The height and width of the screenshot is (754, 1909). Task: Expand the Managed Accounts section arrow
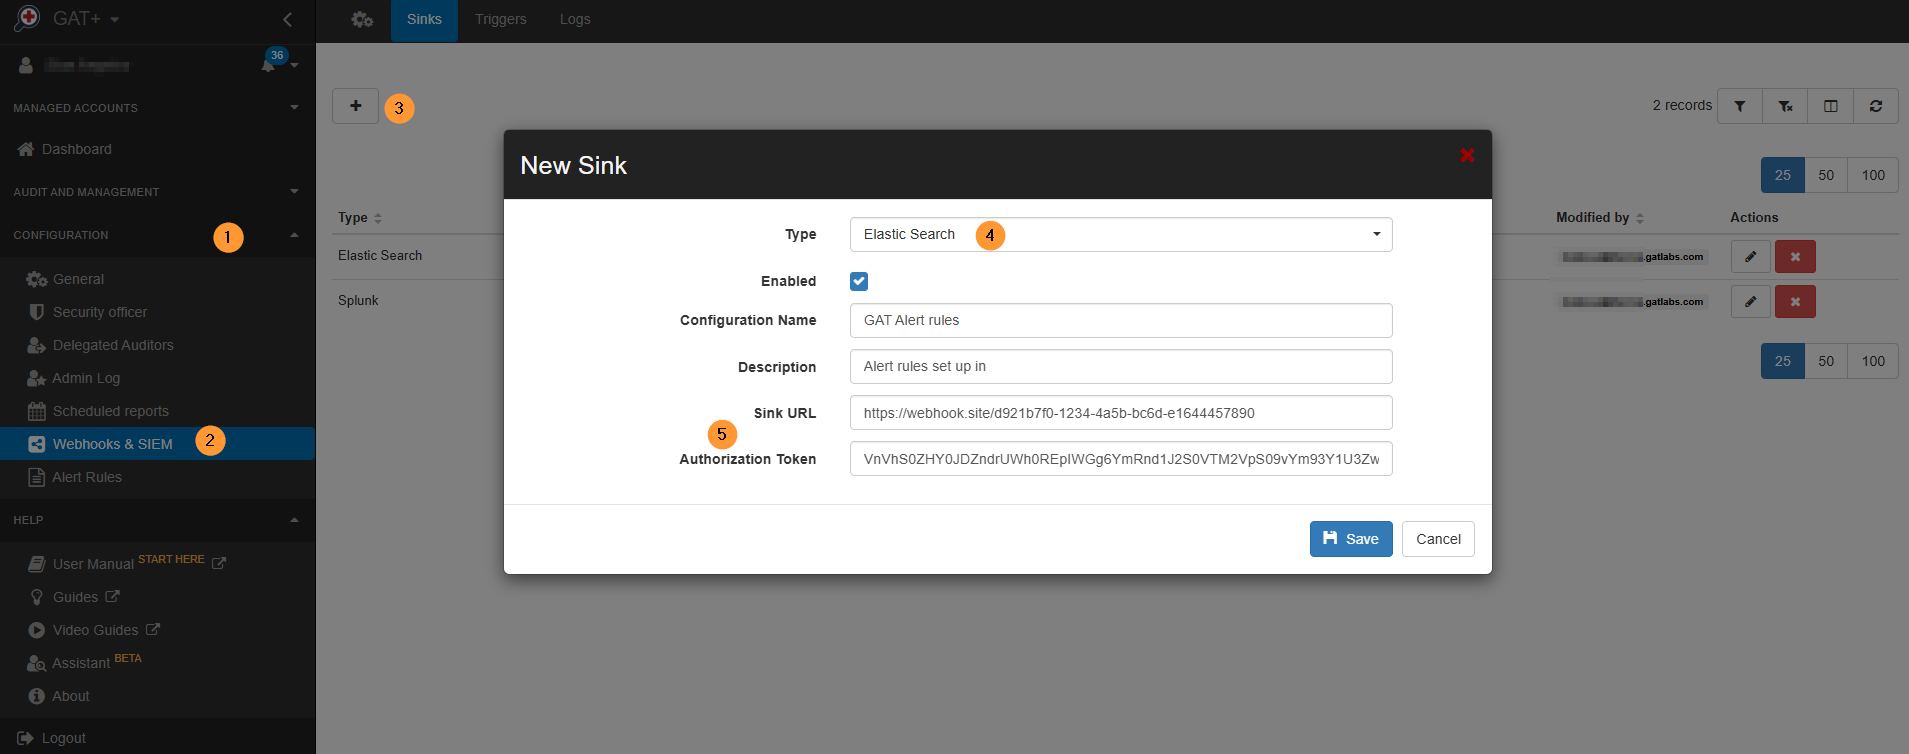click(294, 107)
